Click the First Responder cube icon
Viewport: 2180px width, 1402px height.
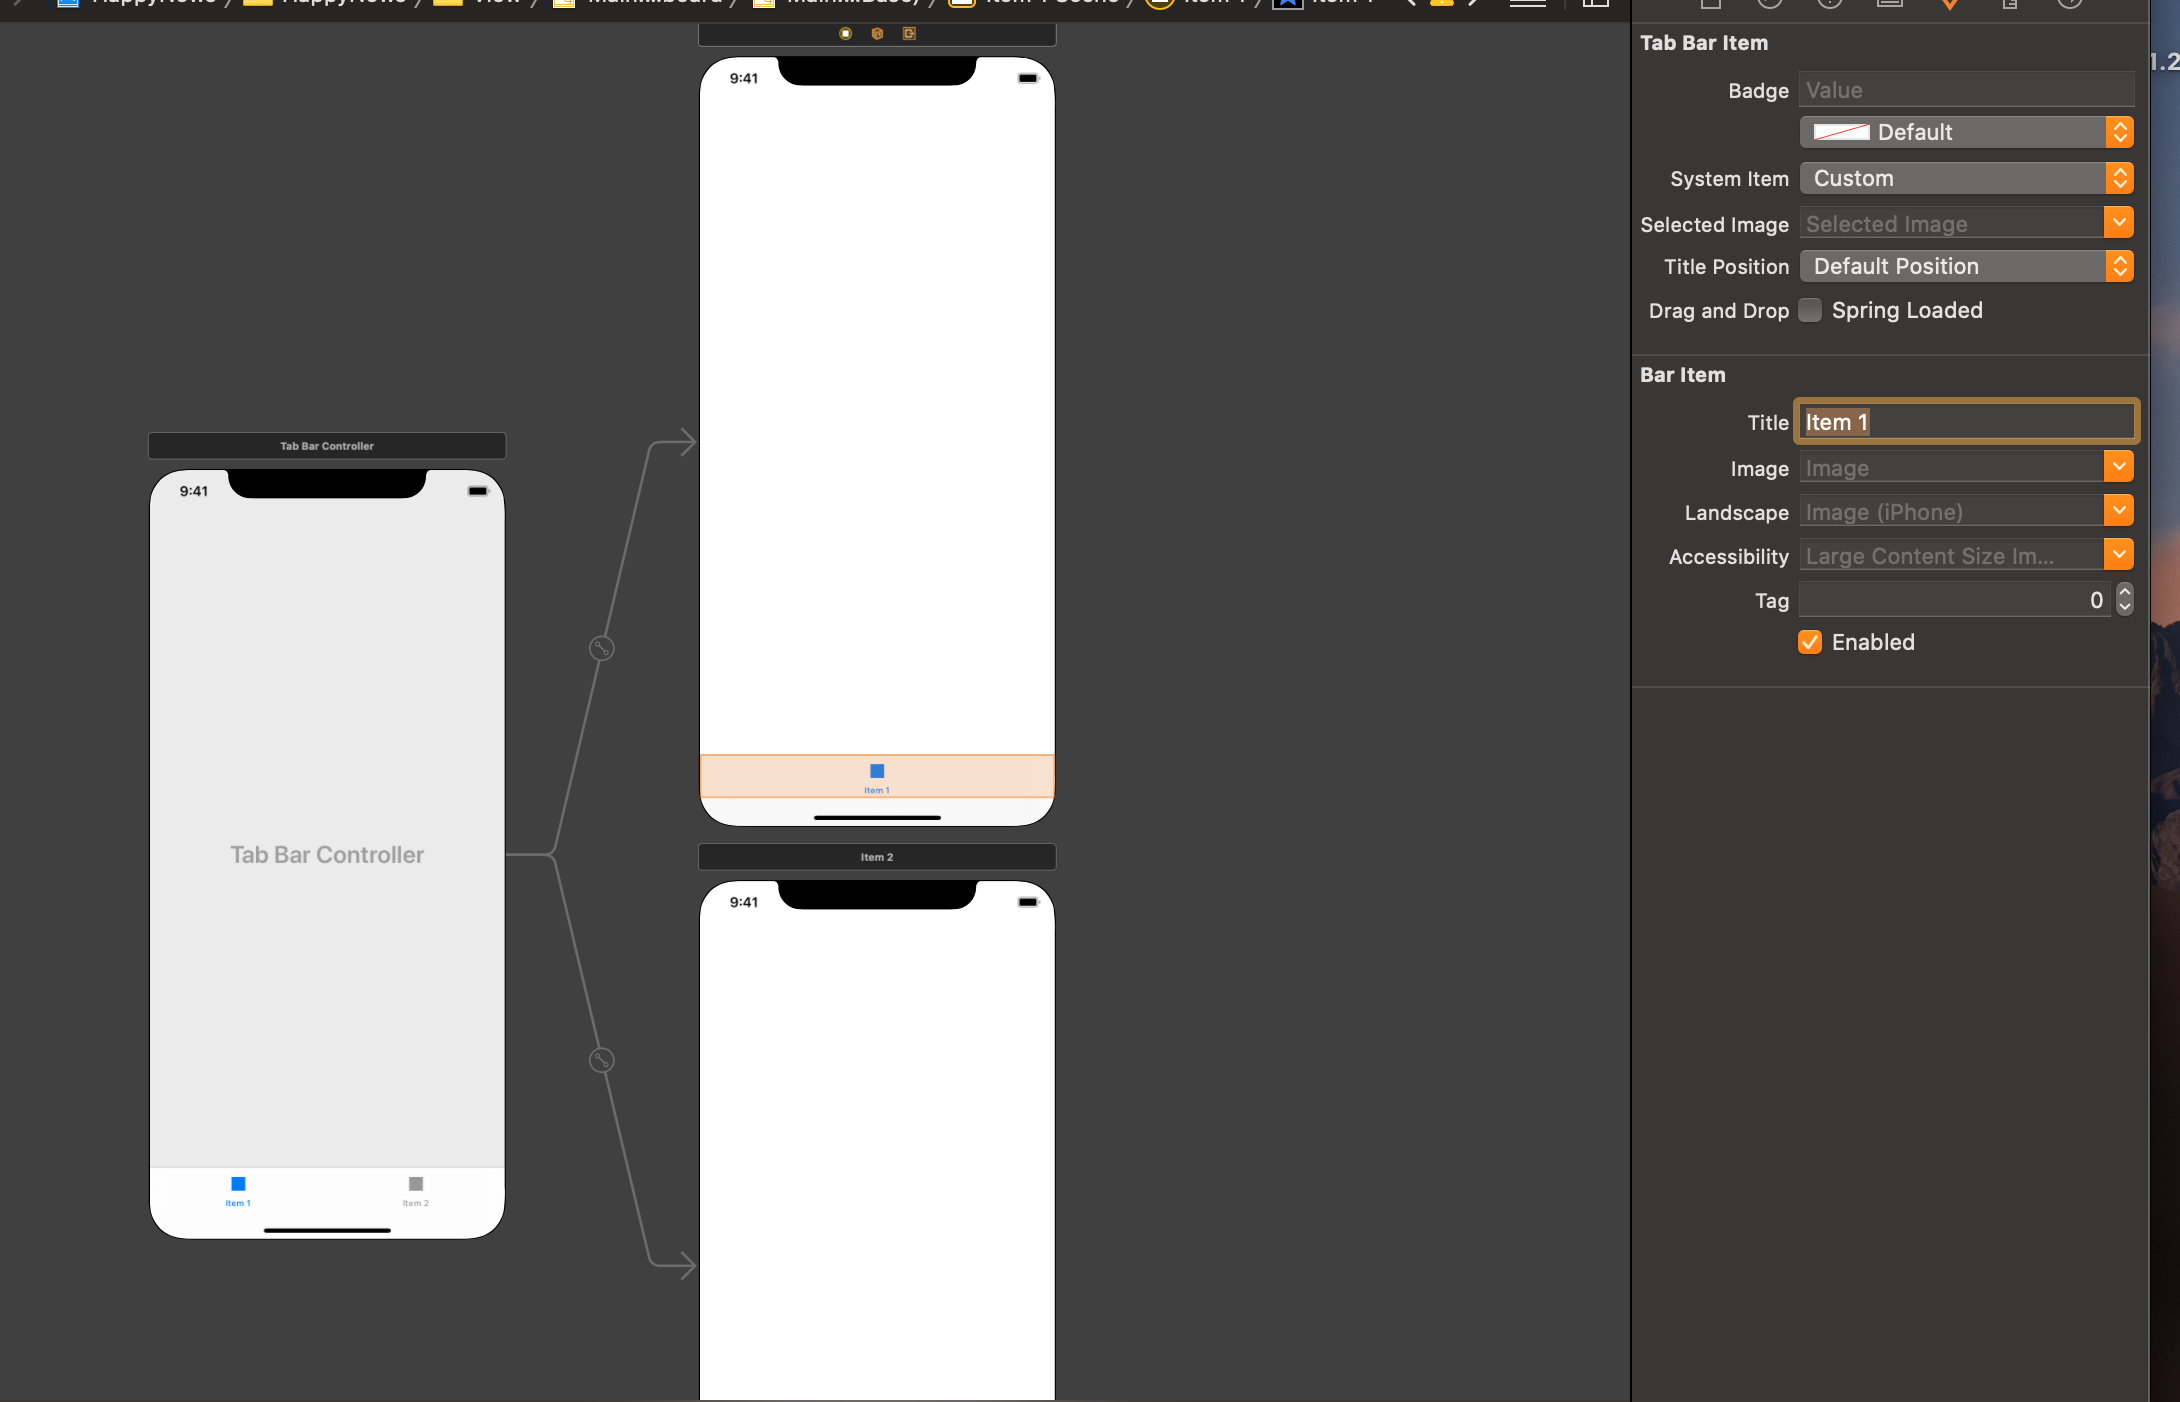point(877,34)
